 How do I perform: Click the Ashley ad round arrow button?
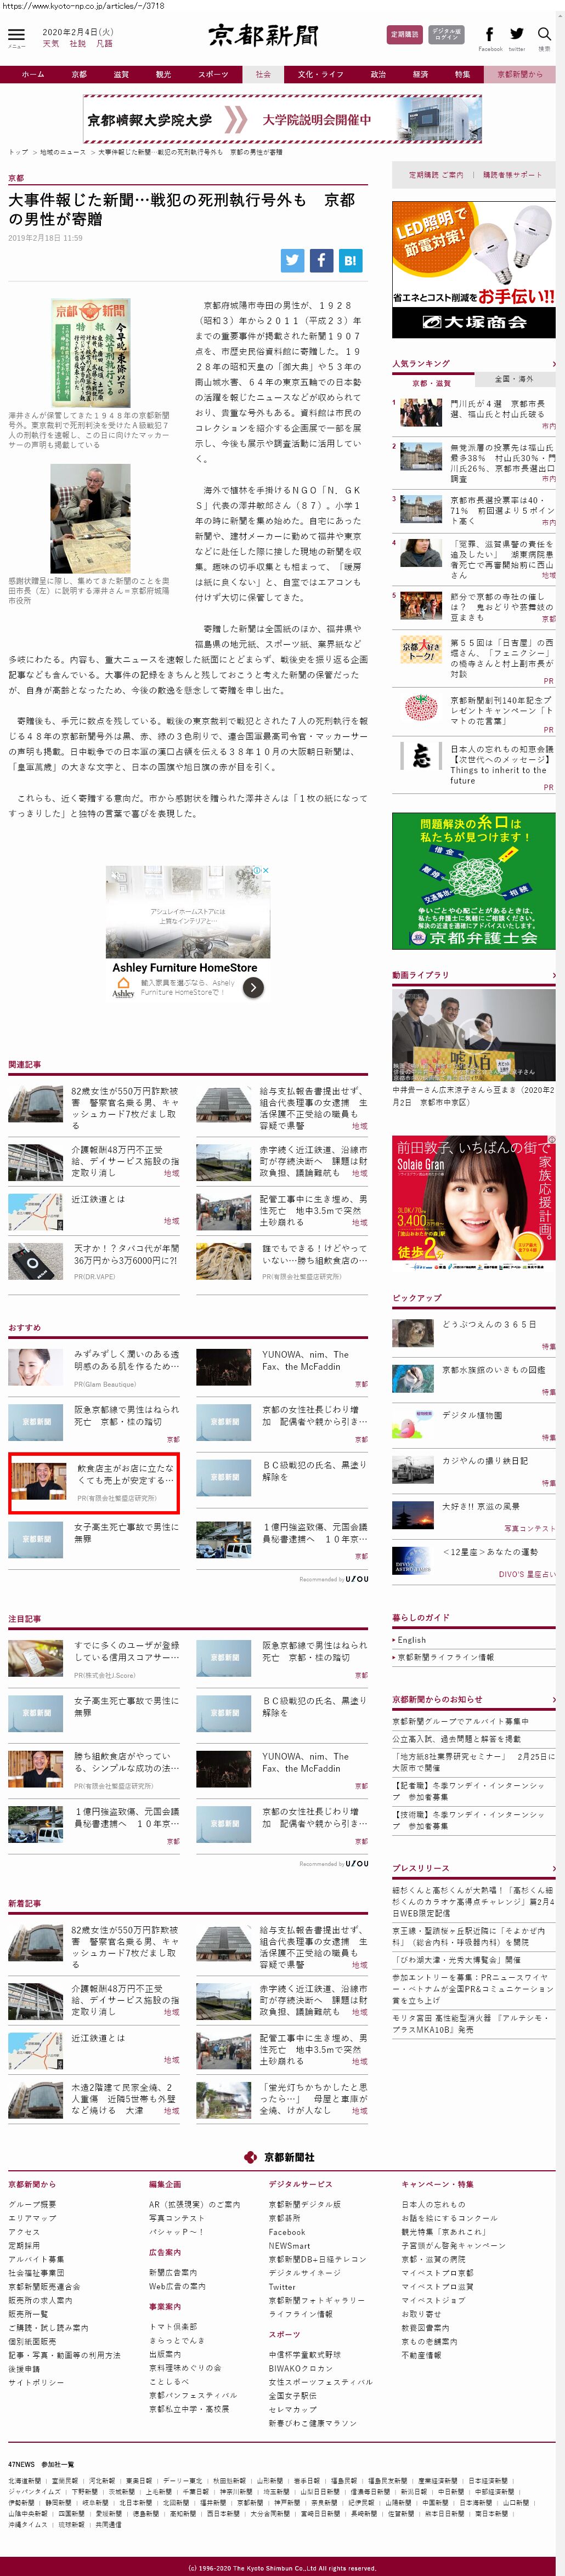click(254, 987)
